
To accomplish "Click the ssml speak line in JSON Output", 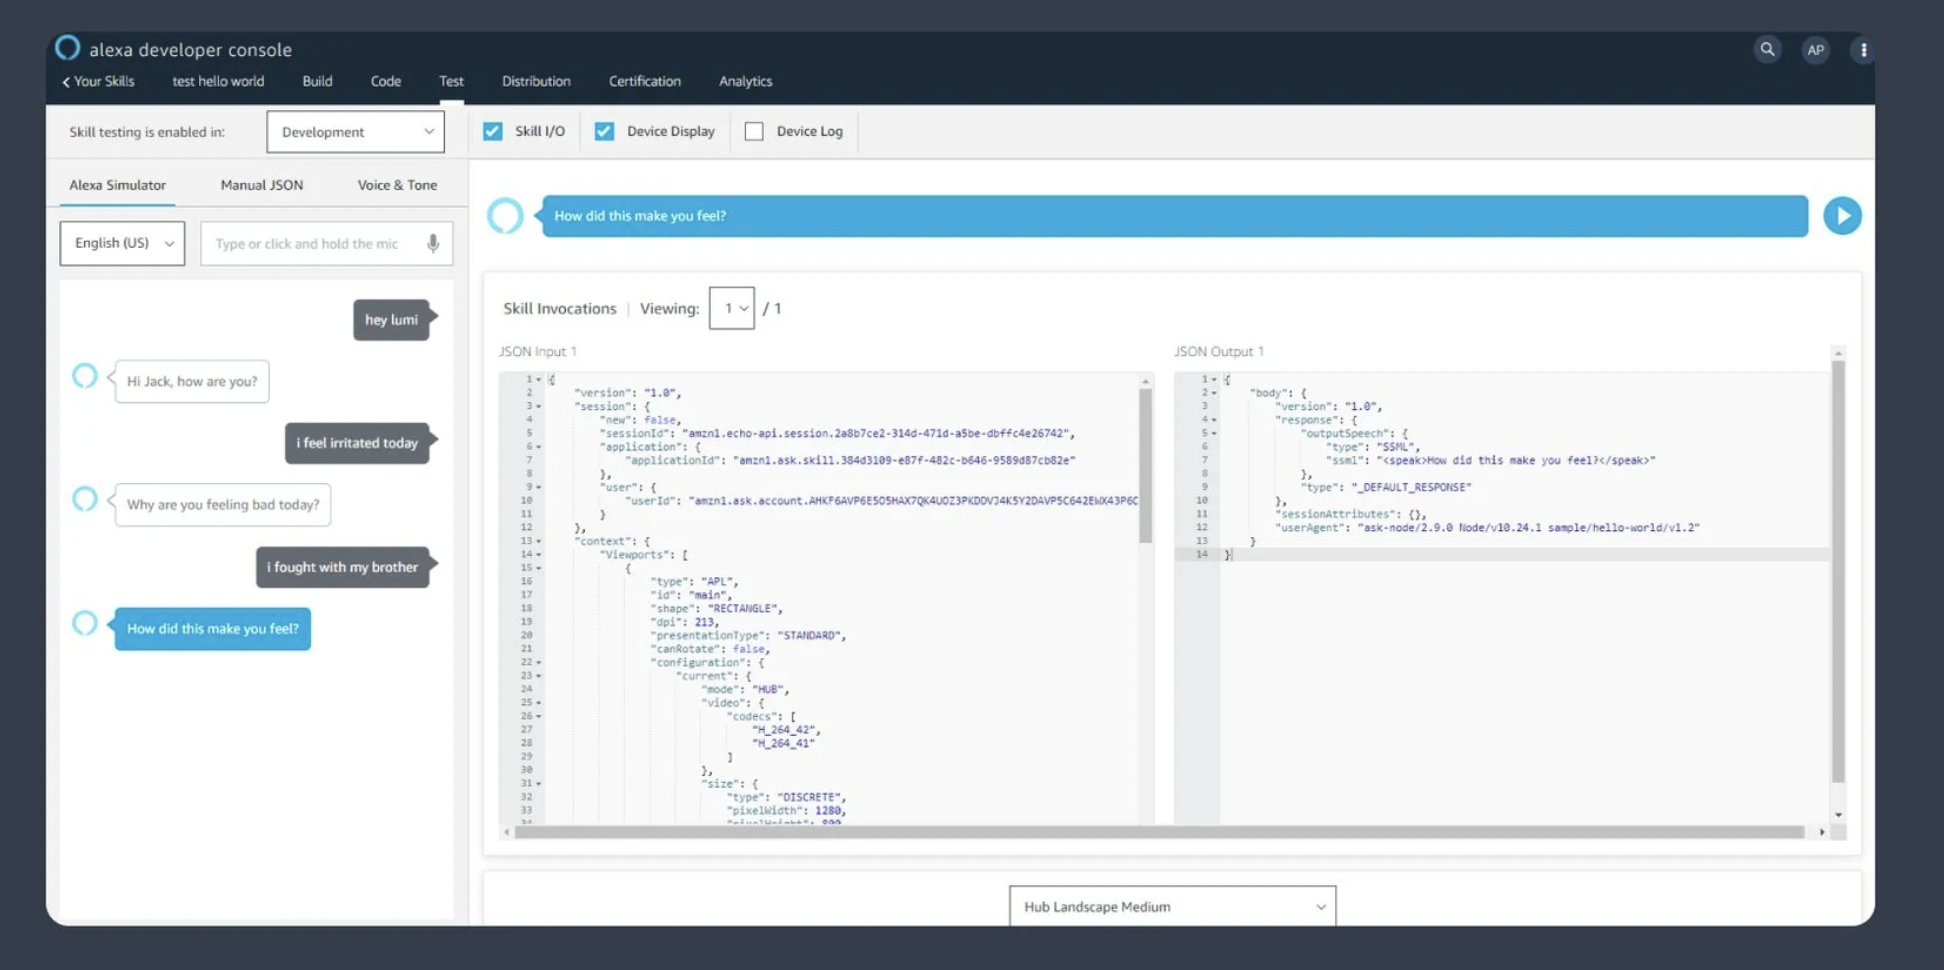I will [x=1490, y=461].
